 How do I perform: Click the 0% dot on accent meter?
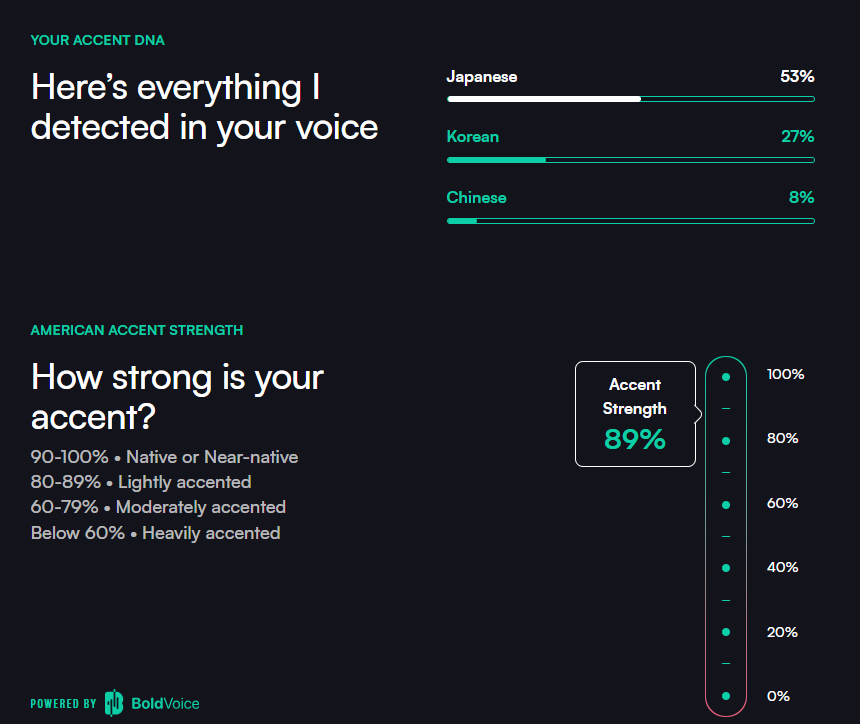(726, 696)
